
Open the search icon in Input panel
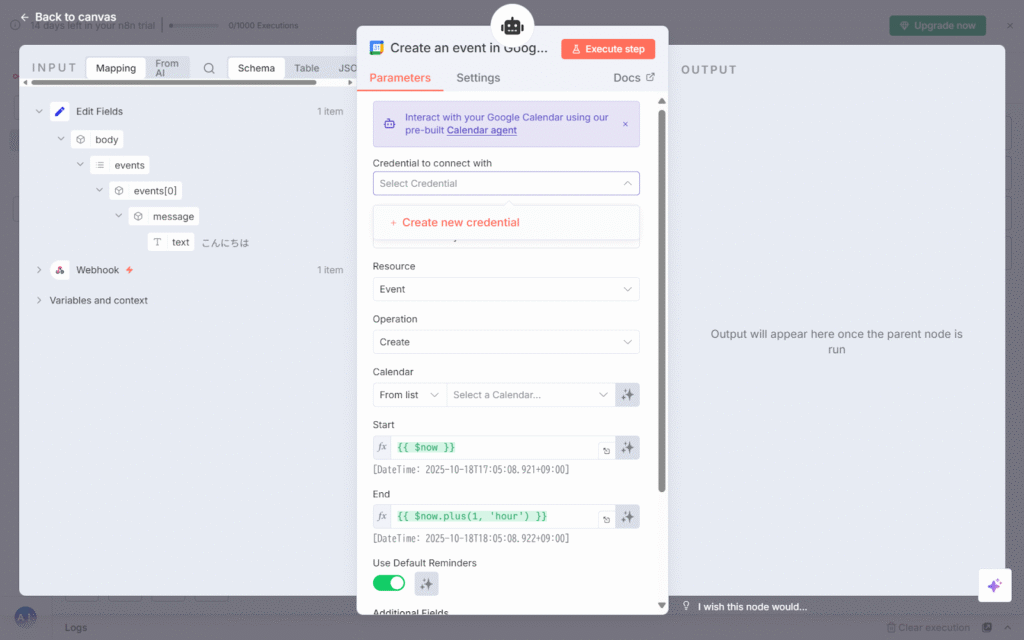click(209, 69)
